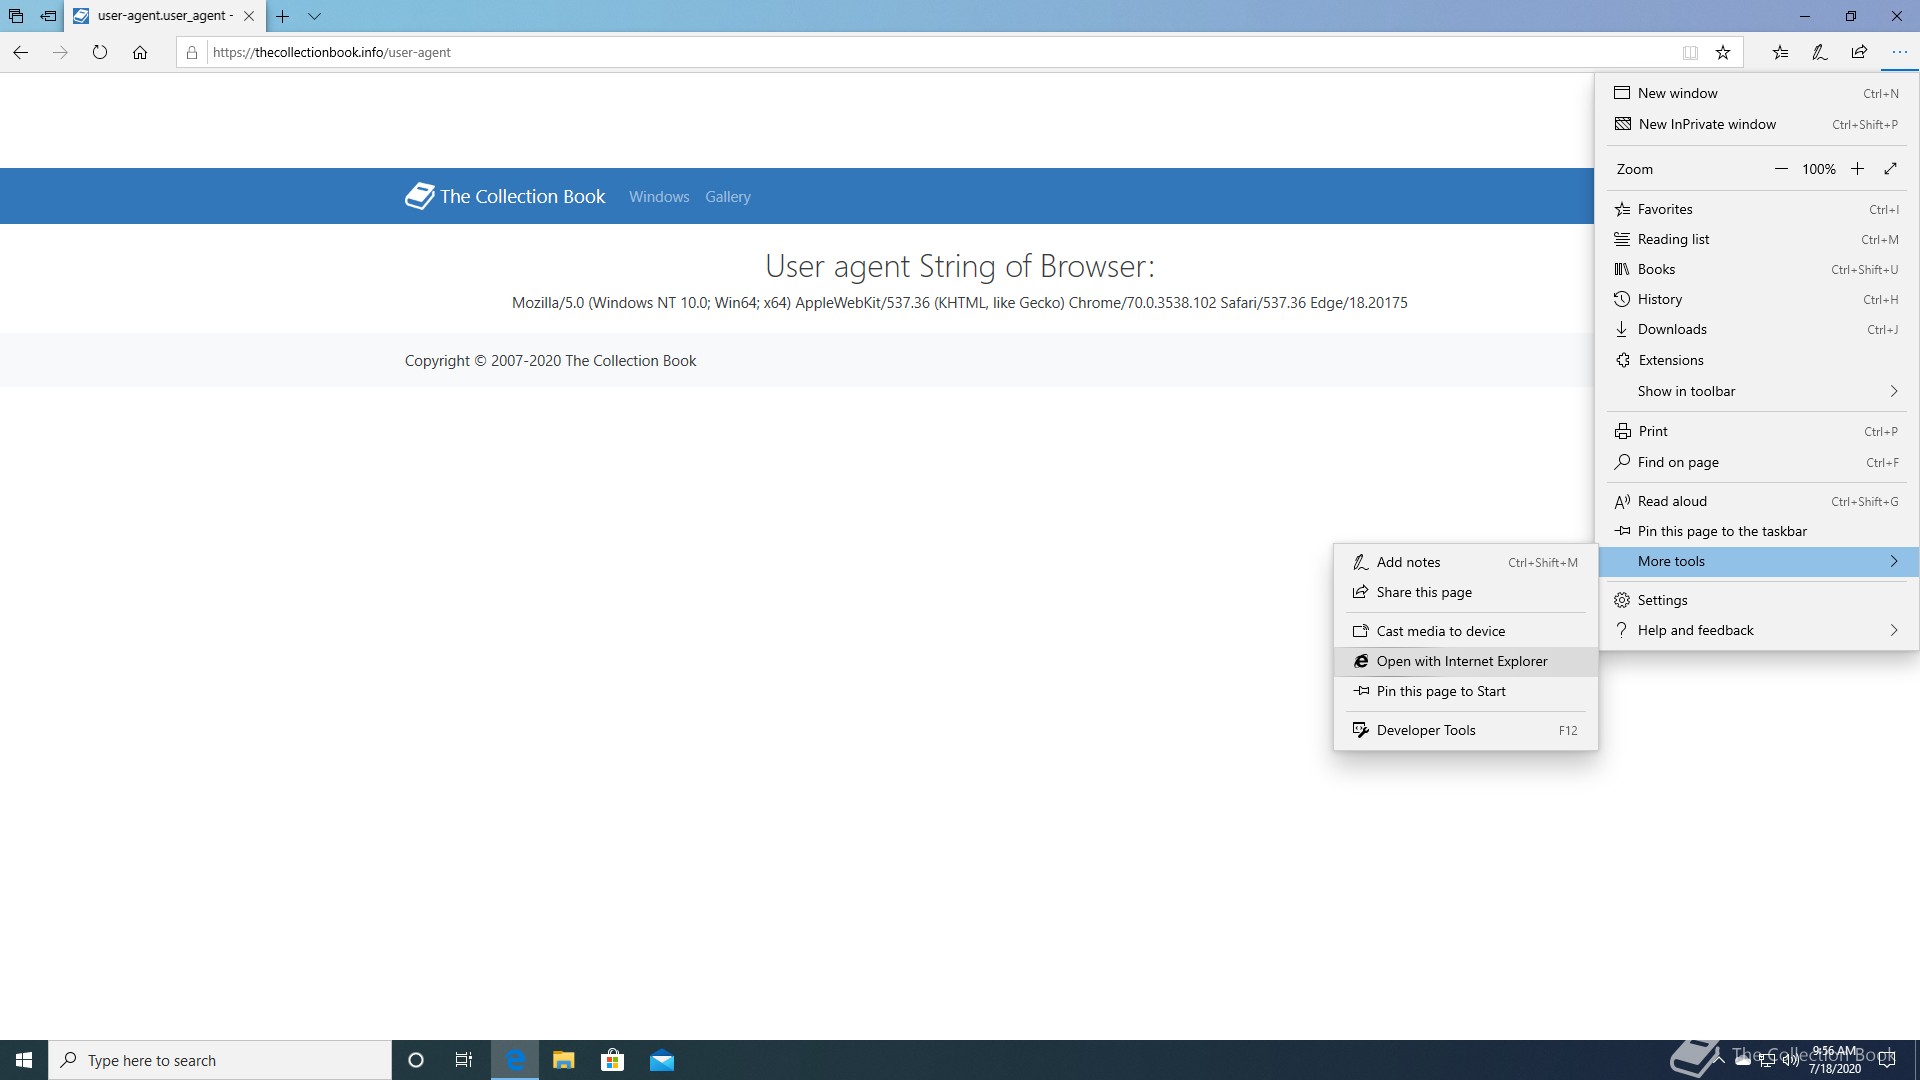This screenshot has height=1080, width=1920.
Task: Click the Add notes pen icon in toolbar
Action: [1819, 52]
